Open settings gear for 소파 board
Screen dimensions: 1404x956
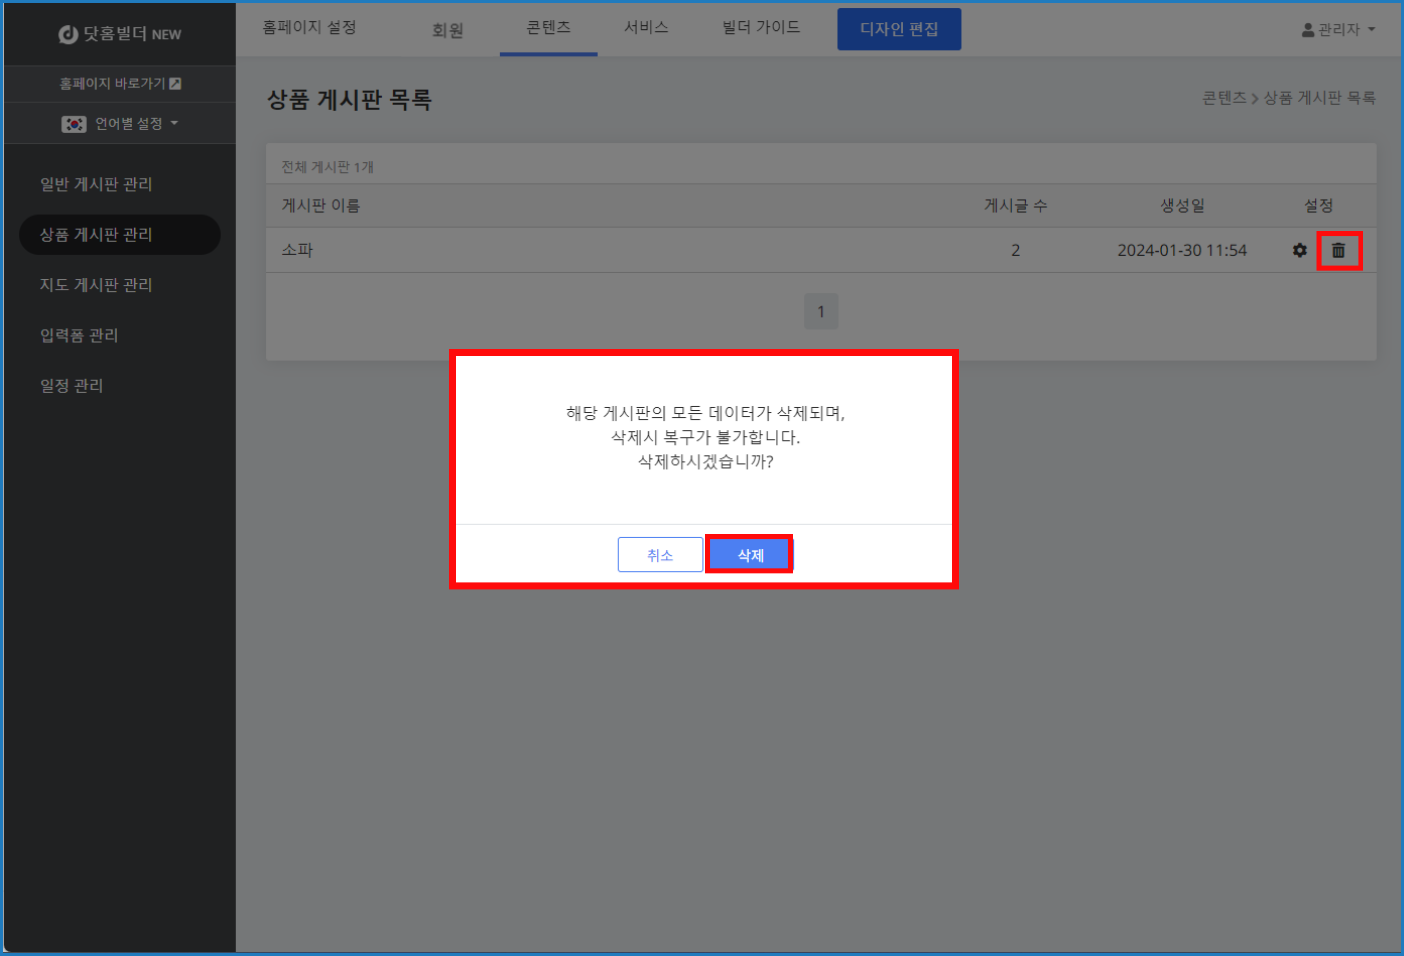point(1299,250)
